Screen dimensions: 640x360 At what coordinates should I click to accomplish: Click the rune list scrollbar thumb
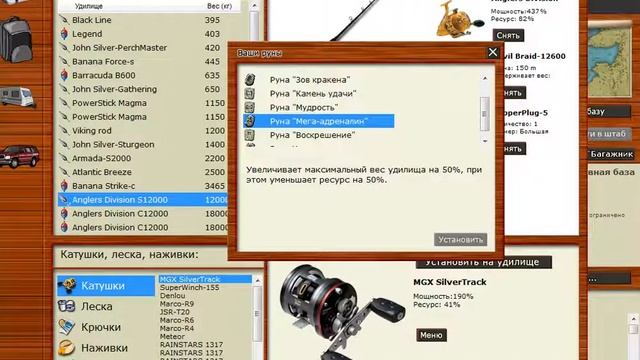tap(484, 114)
